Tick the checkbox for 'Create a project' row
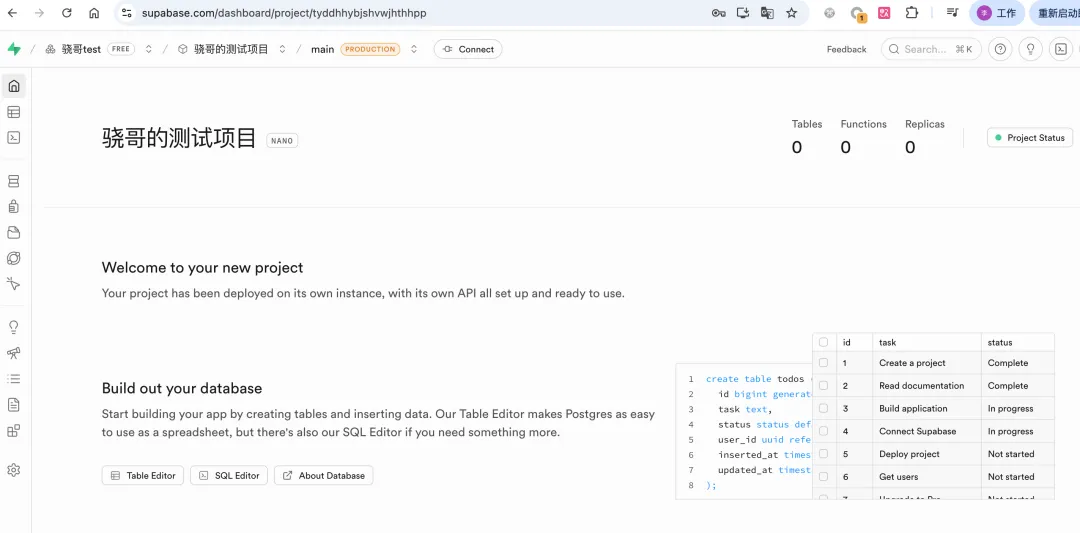The width and height of the screenshot is (1080, 533). pyautogui.click(x=823, y=363)
